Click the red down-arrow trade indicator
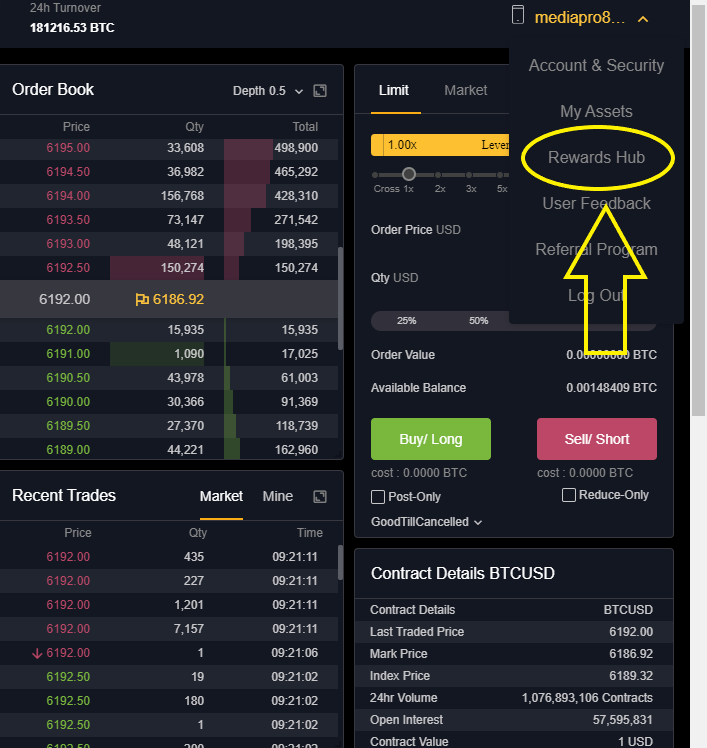Viewport: 707px width, 748px height. click(37, 653)
